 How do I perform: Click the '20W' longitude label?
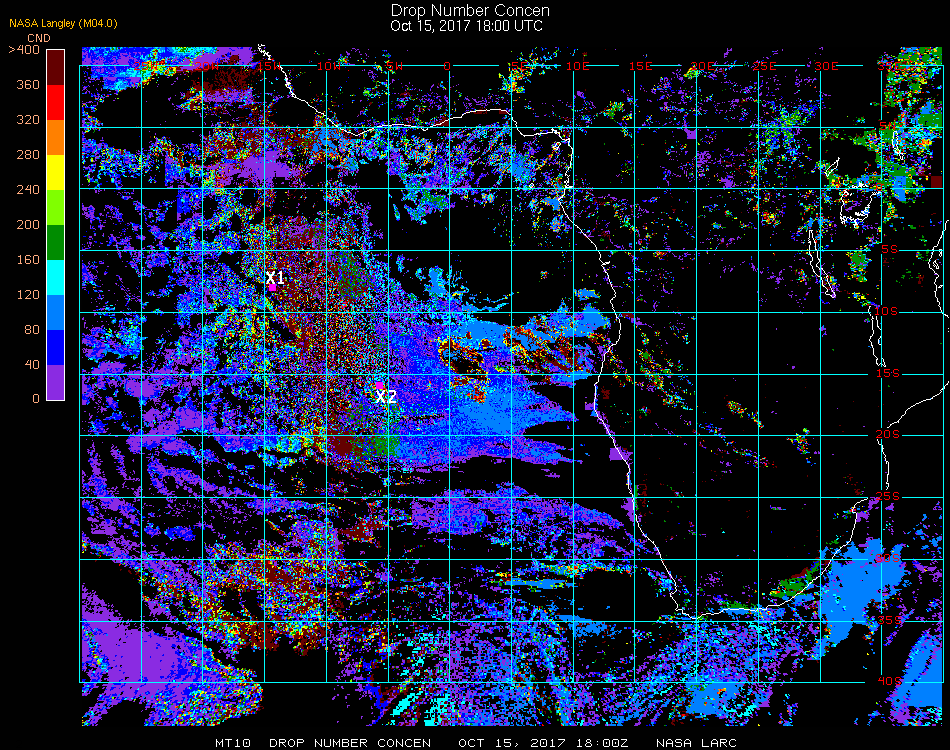(207, 67)
